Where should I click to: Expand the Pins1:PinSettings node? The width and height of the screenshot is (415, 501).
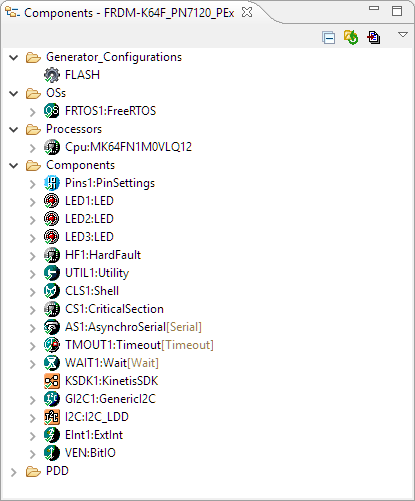[x=32, y=184]
